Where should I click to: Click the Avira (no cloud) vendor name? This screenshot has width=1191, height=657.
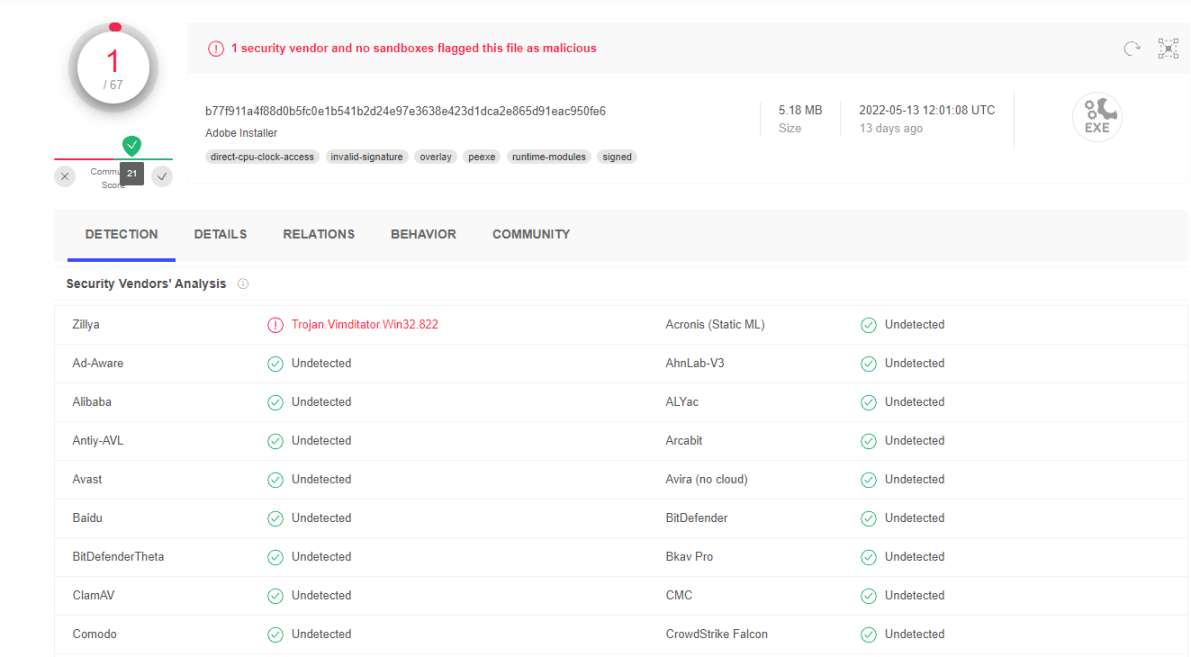coord(706,479)
